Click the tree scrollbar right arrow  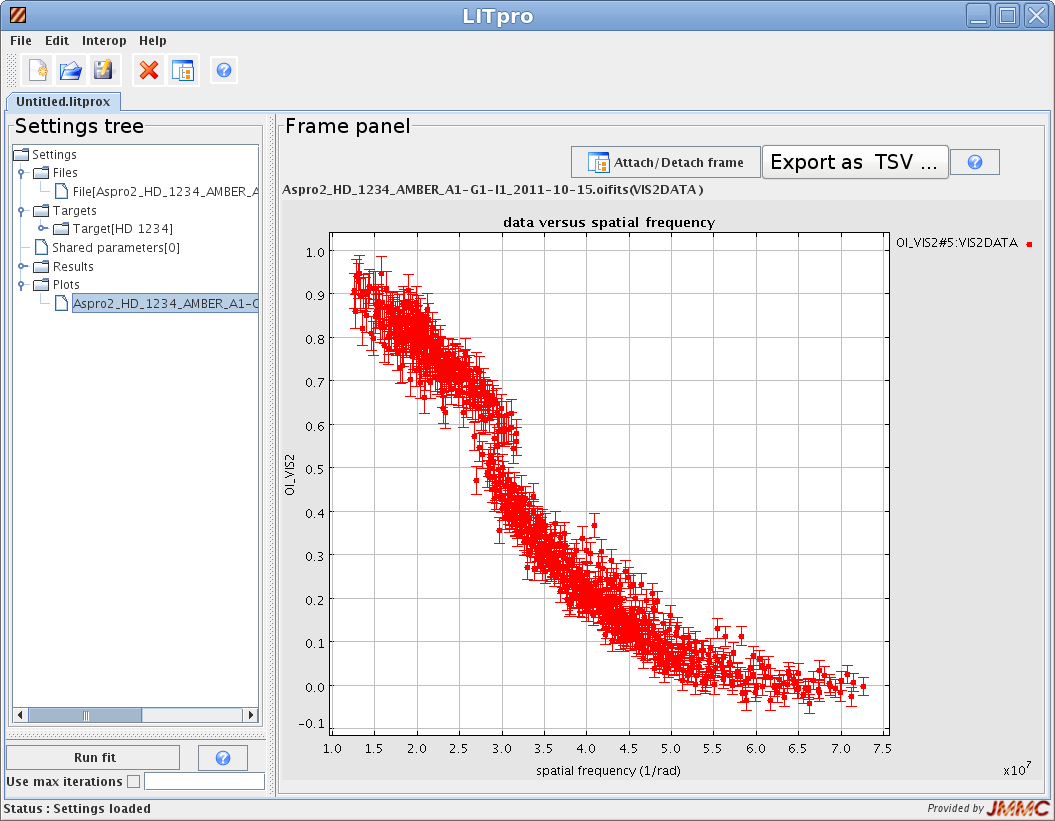point(251,715)
